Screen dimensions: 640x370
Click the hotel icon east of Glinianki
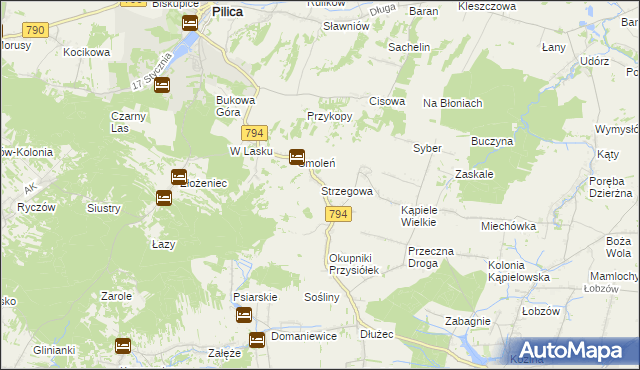click(123, 346)
